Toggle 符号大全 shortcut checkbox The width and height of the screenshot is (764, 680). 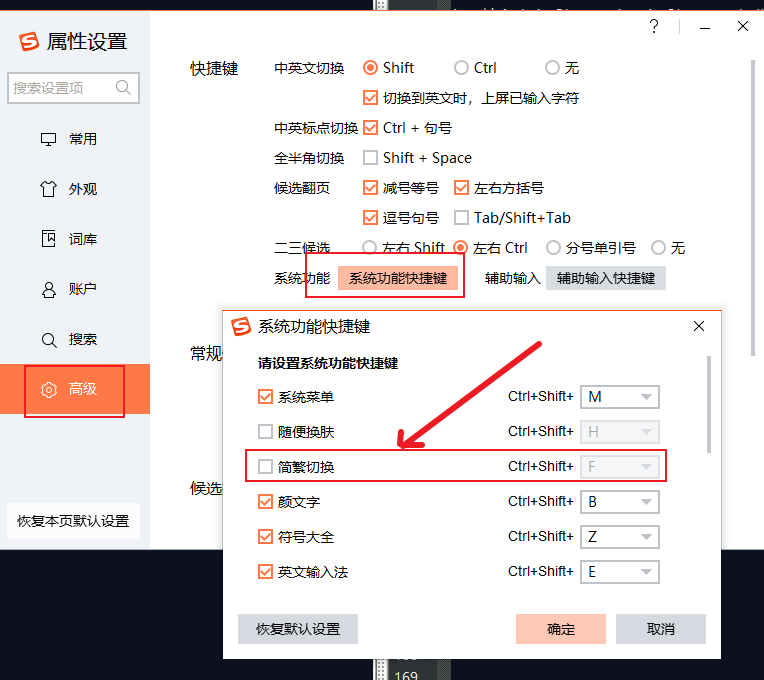pos(265,537)
